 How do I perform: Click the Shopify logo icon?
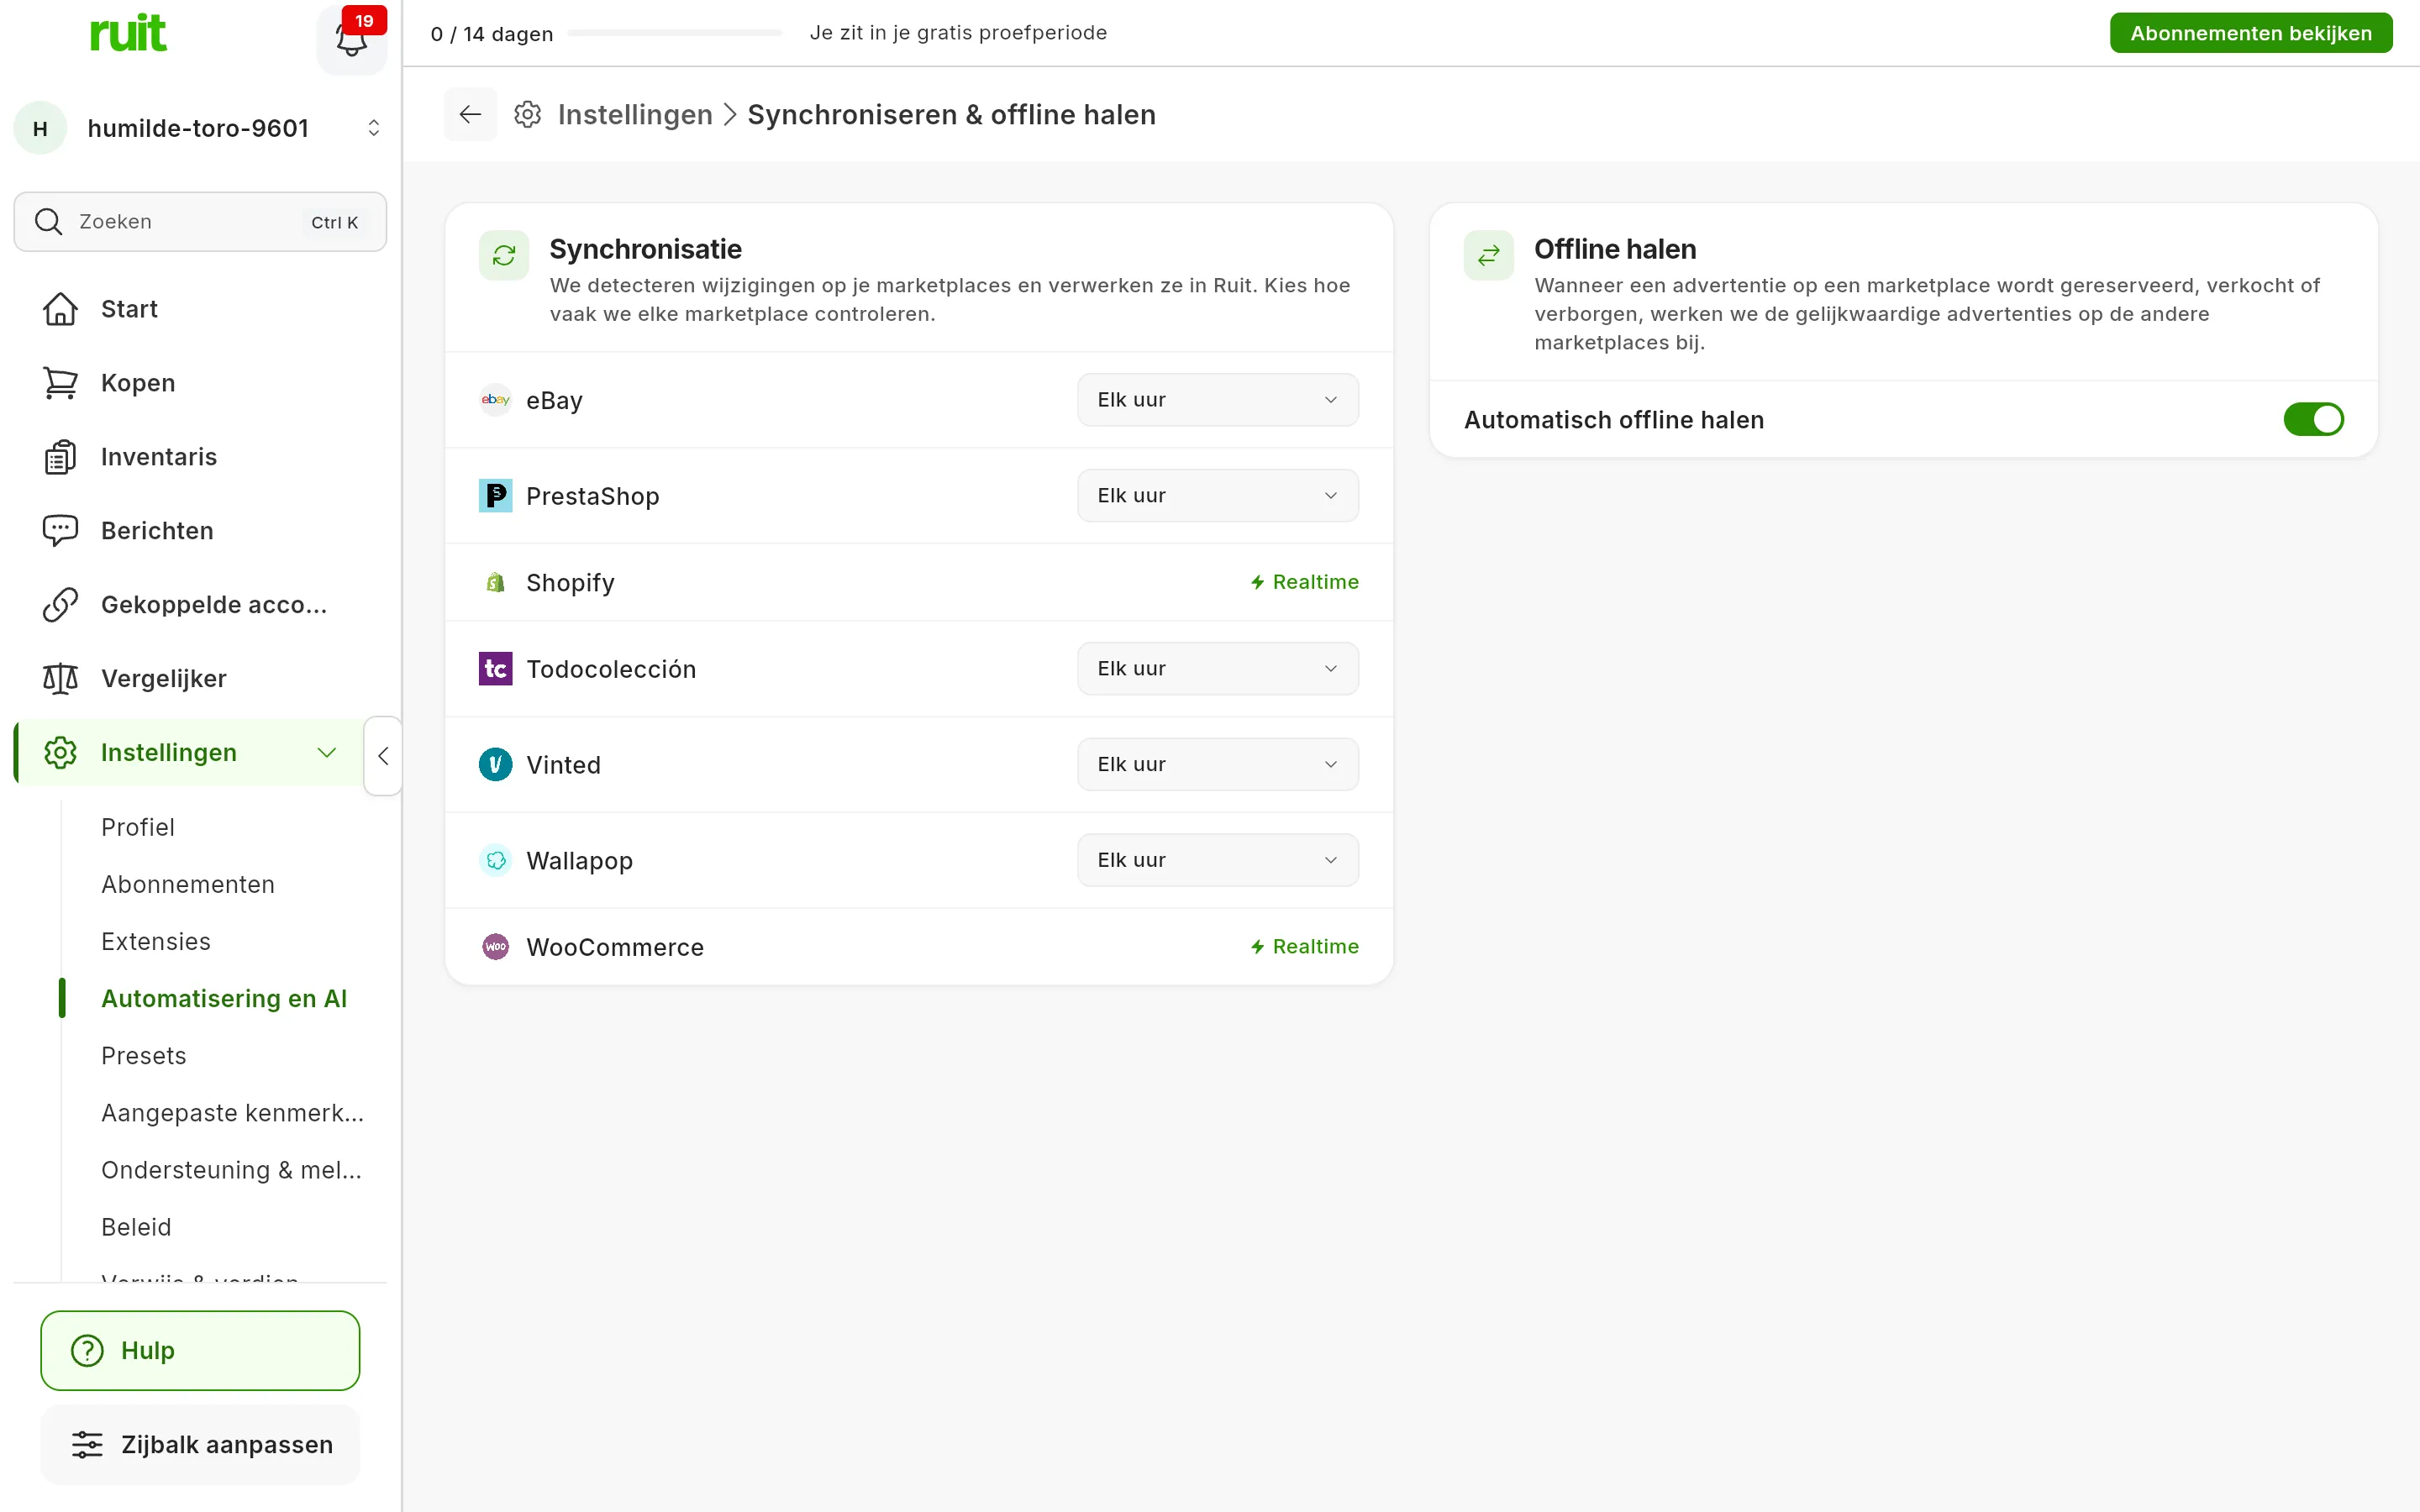pos(495,582)
